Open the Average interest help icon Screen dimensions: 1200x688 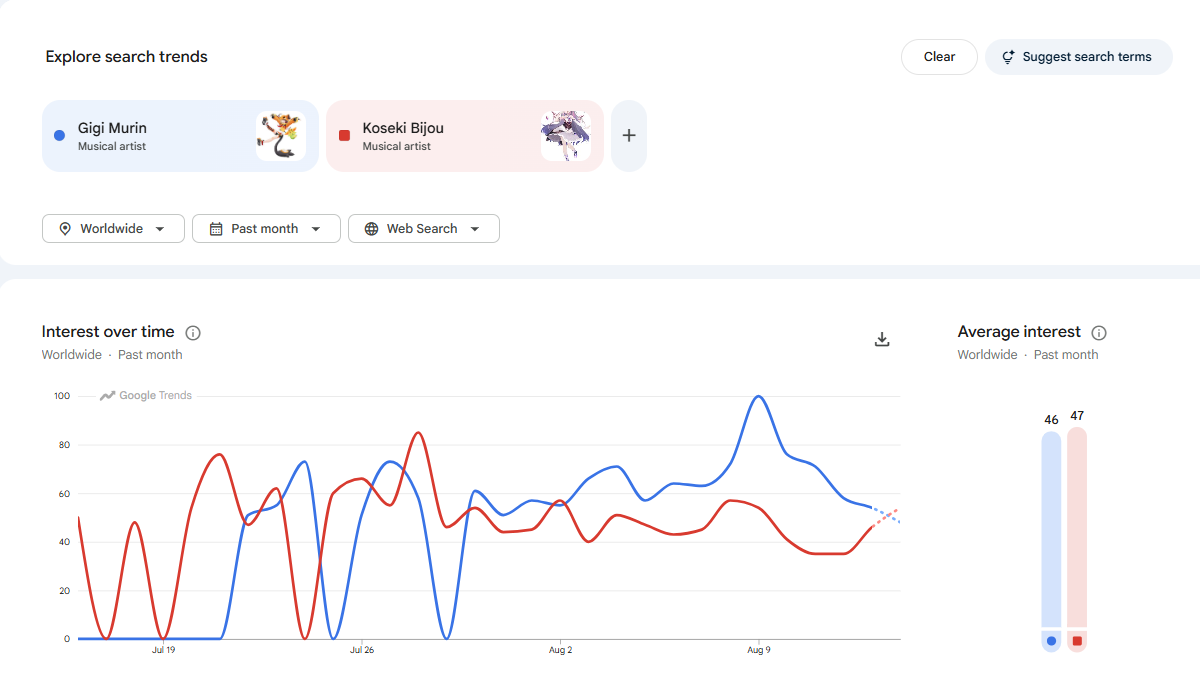1099,333
